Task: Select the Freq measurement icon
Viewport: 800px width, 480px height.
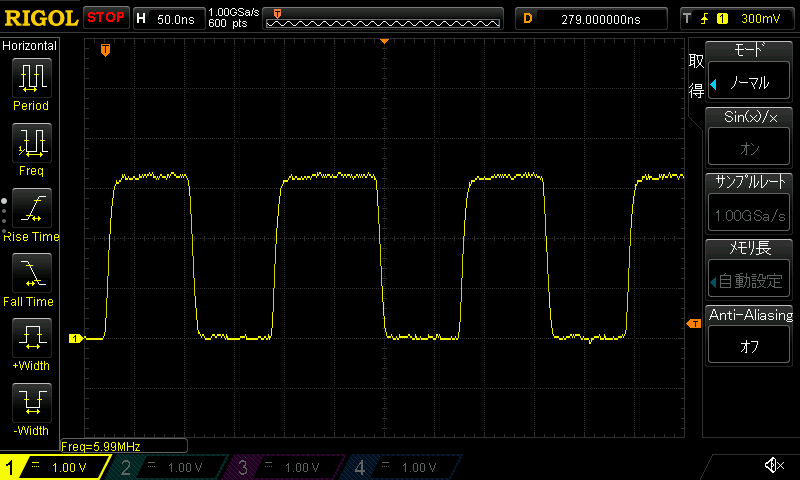Action: [x=32, y=143]
